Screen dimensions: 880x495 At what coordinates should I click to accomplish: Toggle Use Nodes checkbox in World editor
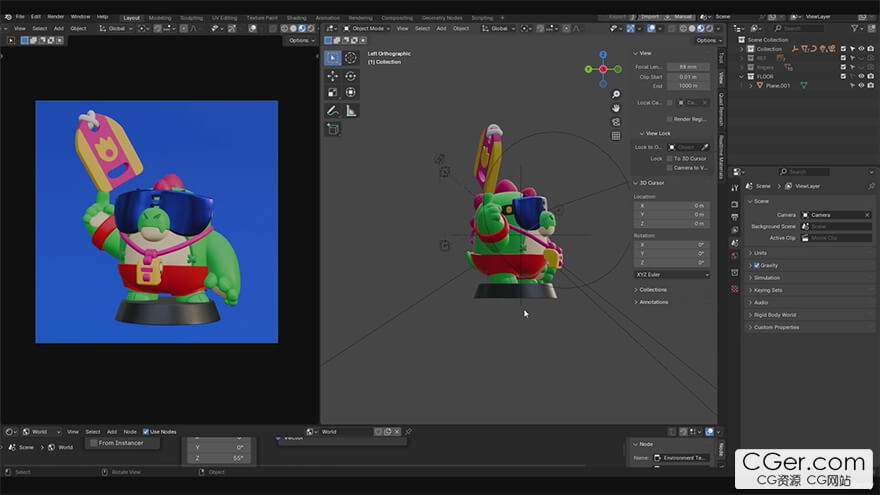[x=146, y=432]
